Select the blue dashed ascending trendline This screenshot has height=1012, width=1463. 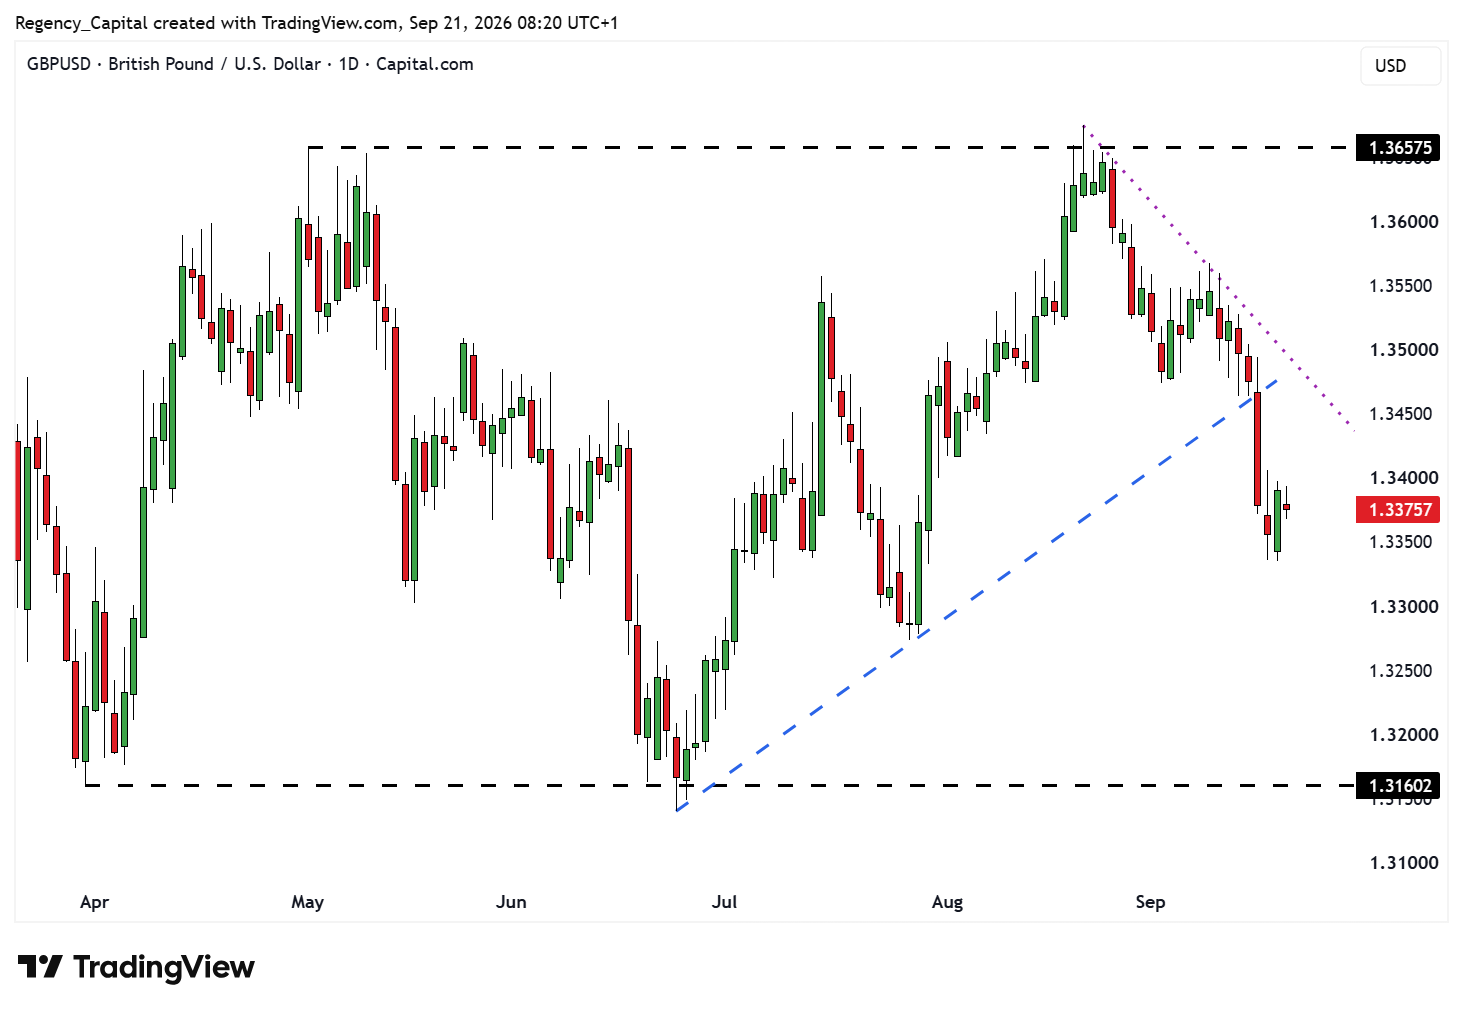point(975,595)
